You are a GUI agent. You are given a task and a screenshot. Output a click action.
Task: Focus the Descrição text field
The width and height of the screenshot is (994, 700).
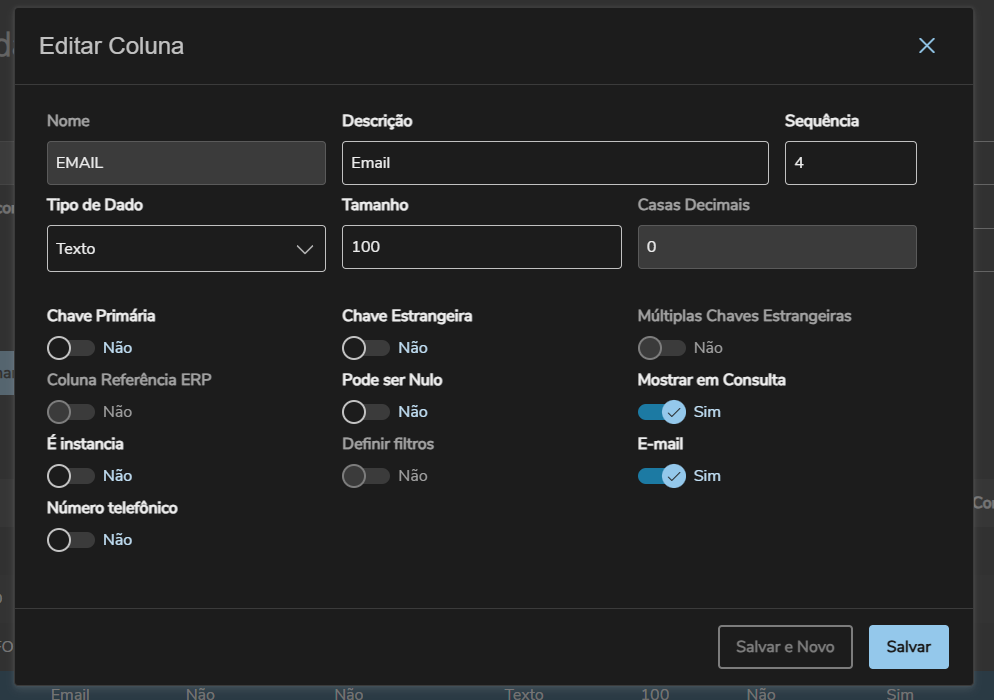click(555, 163)
